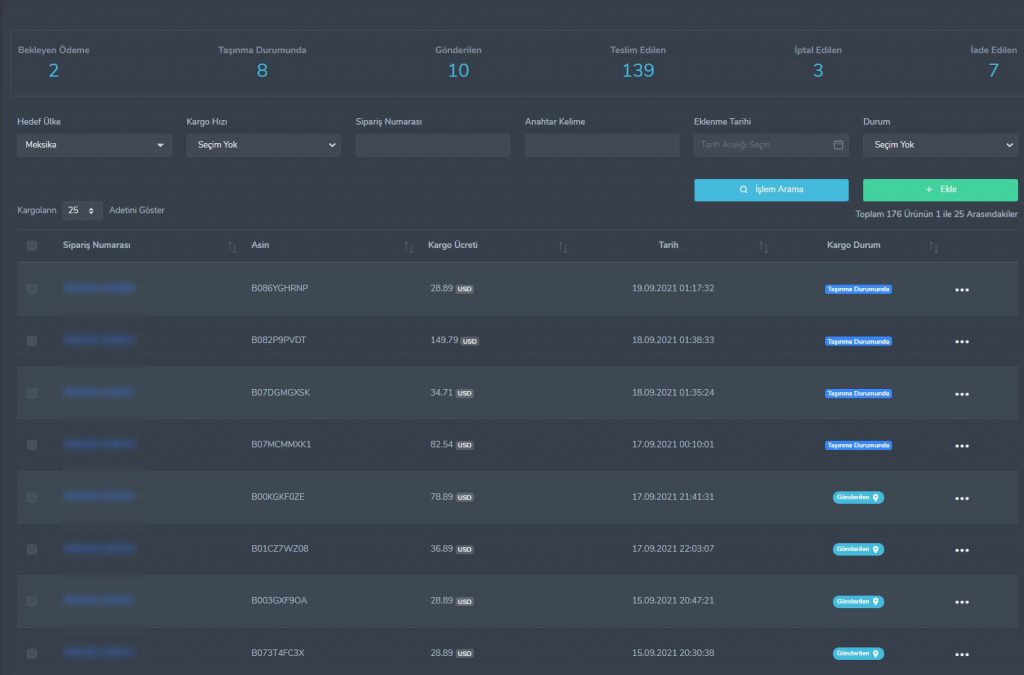Check the row checkbox for B01CZ7WZ08

pyautogui.click(x=31, y=550)
